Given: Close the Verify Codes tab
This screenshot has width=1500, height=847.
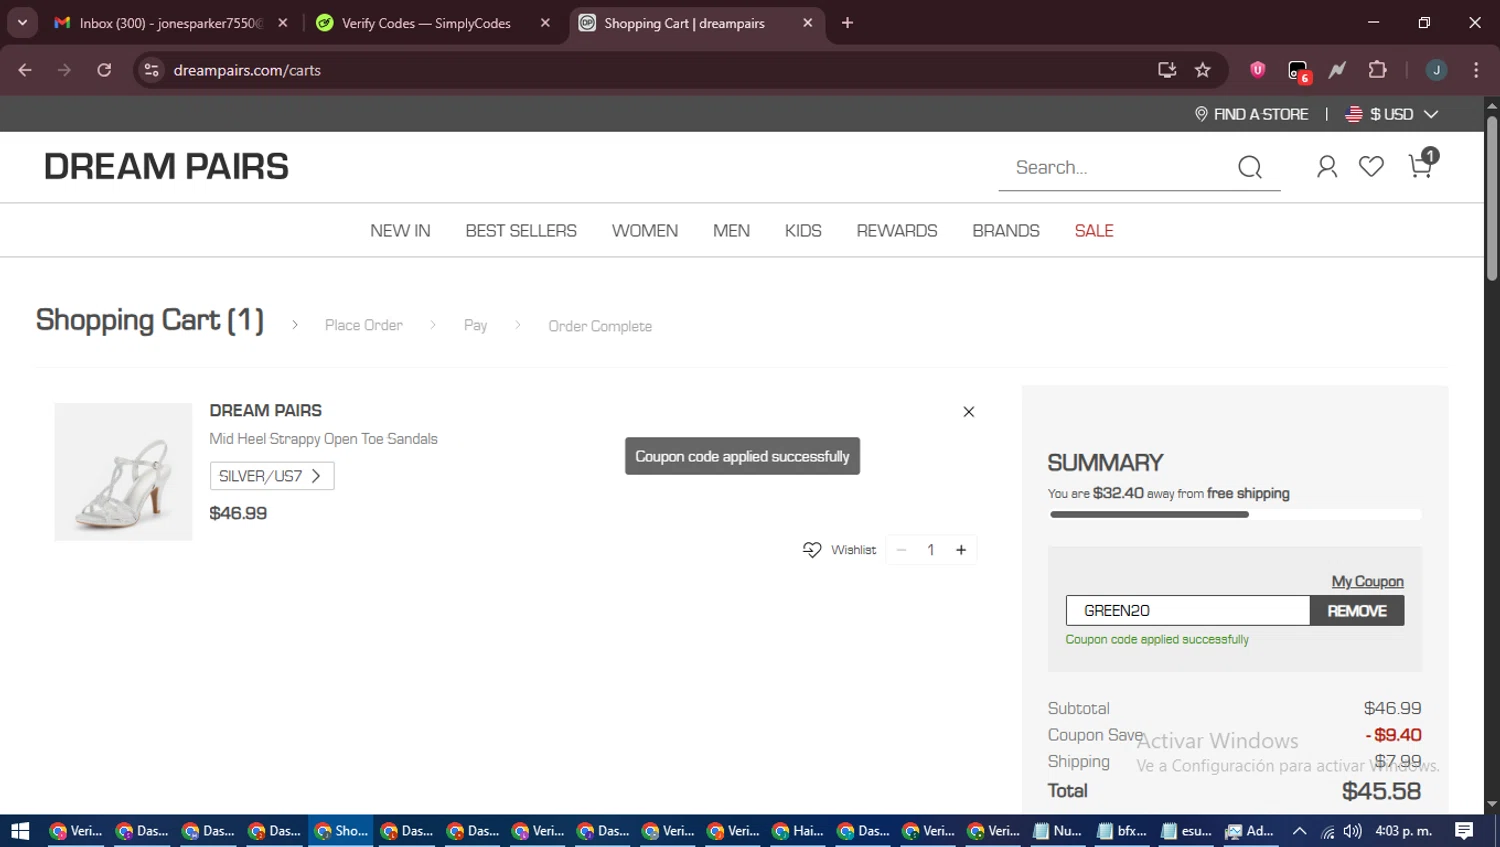Looking at the screenshot, I should pyautogui.click(x=545, y=23).
